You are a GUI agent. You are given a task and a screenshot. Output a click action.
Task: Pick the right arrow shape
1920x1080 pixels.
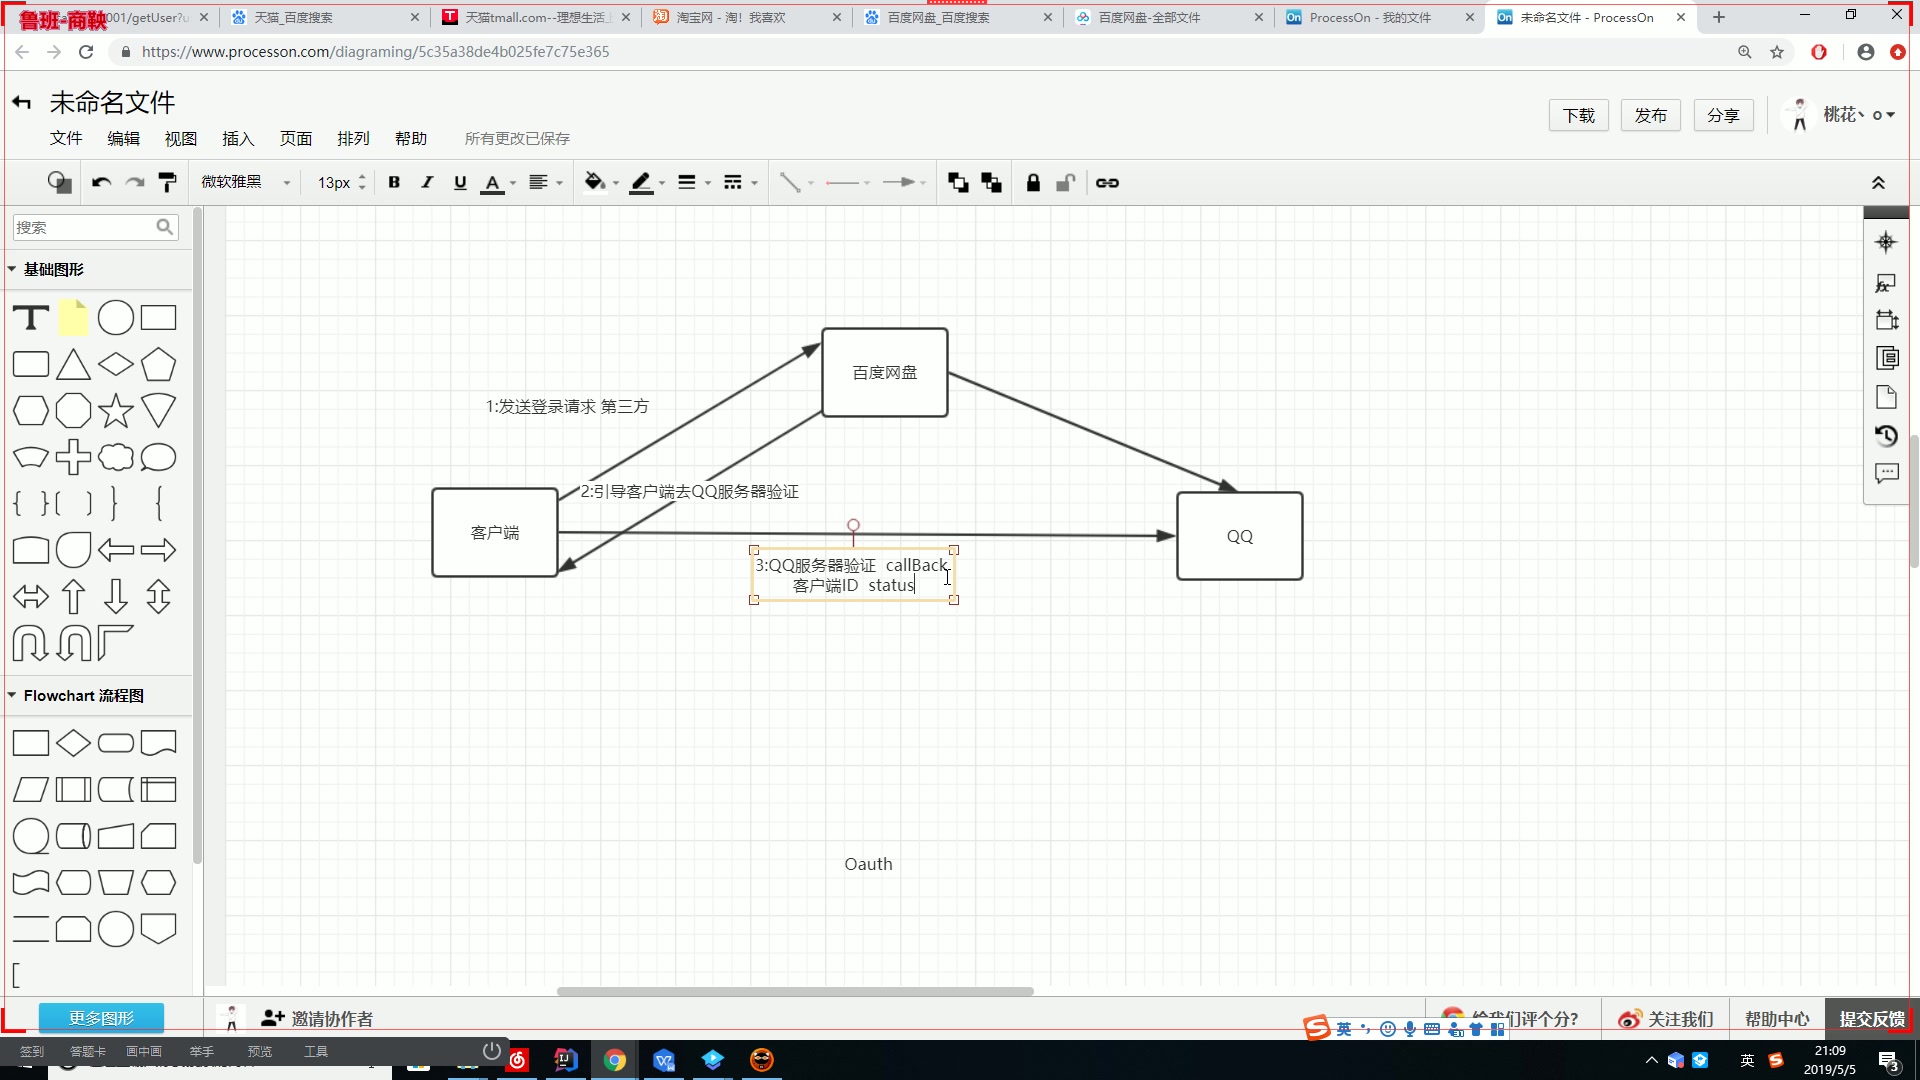pyautogui.click(x=158, y=550)
